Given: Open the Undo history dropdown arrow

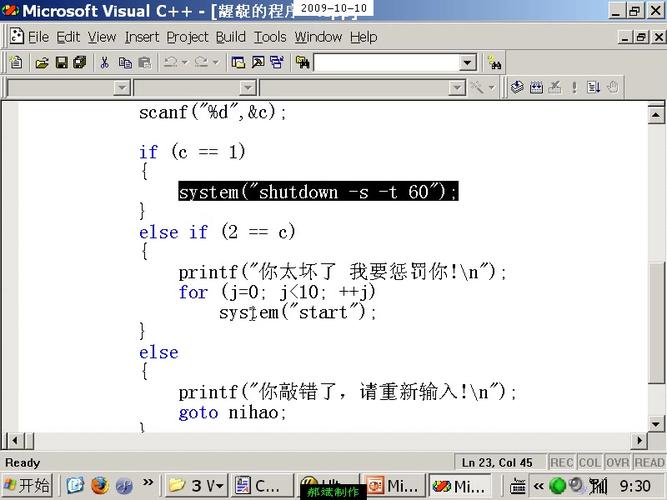Looking at the screenshot, I should [185, 63].
